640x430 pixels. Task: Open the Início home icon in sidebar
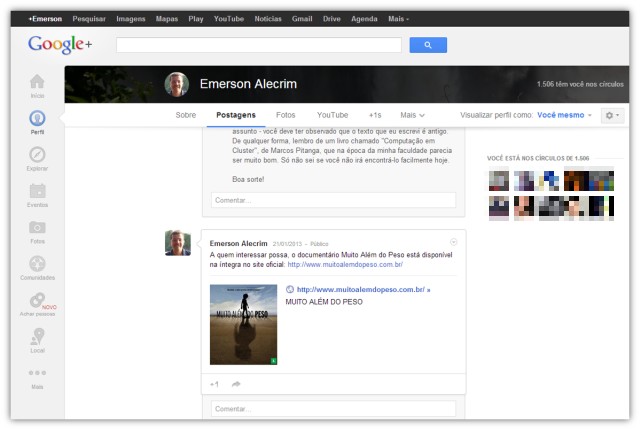point(37,82)
